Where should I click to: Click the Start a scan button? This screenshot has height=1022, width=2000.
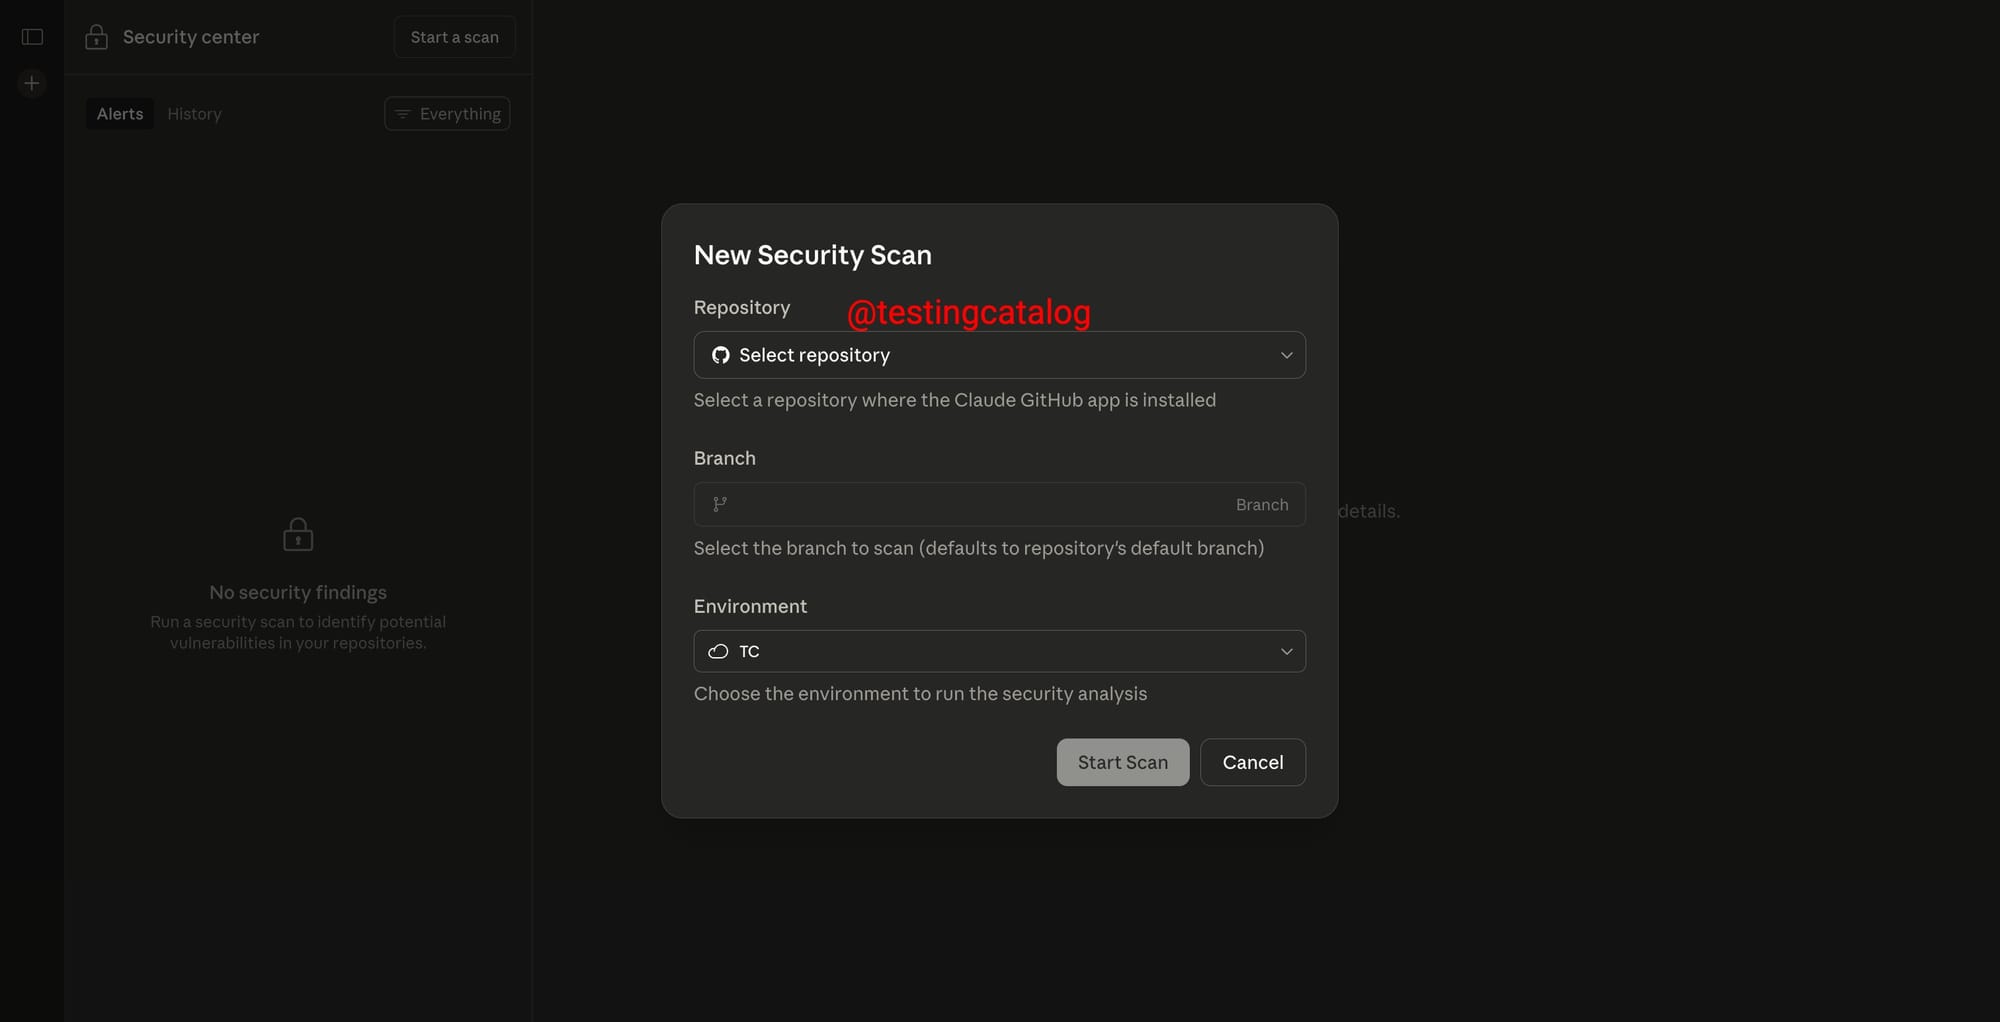coord(455,37)
